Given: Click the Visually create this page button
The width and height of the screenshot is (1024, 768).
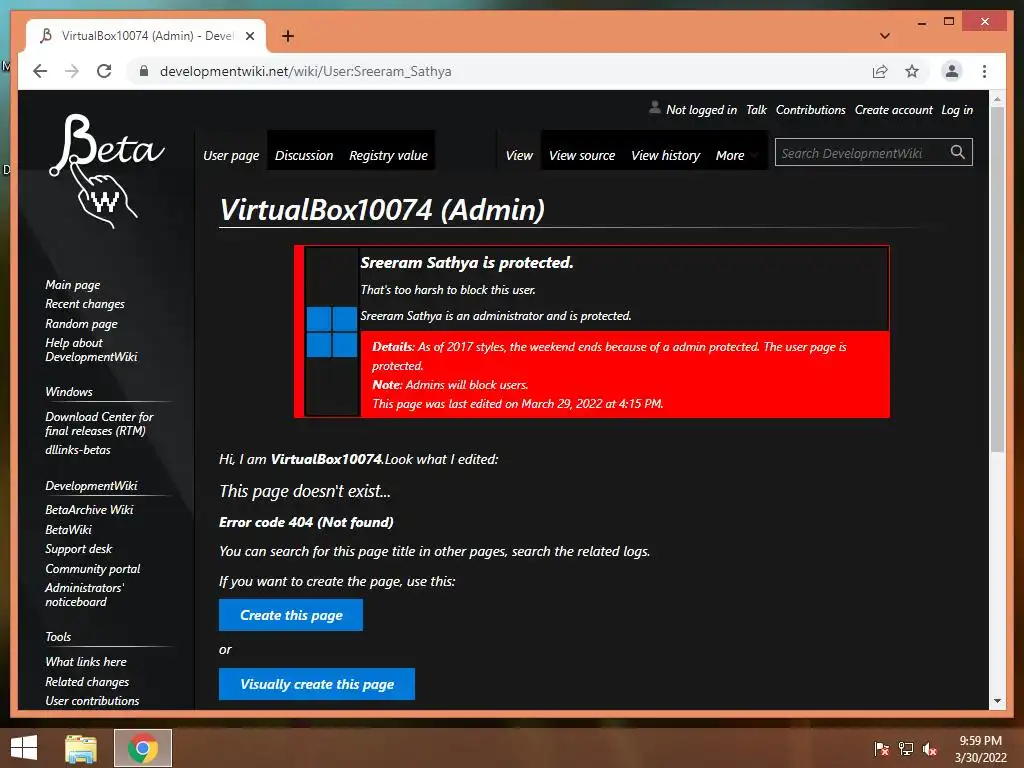Looking at the screenshot, I should pos(317,684).
